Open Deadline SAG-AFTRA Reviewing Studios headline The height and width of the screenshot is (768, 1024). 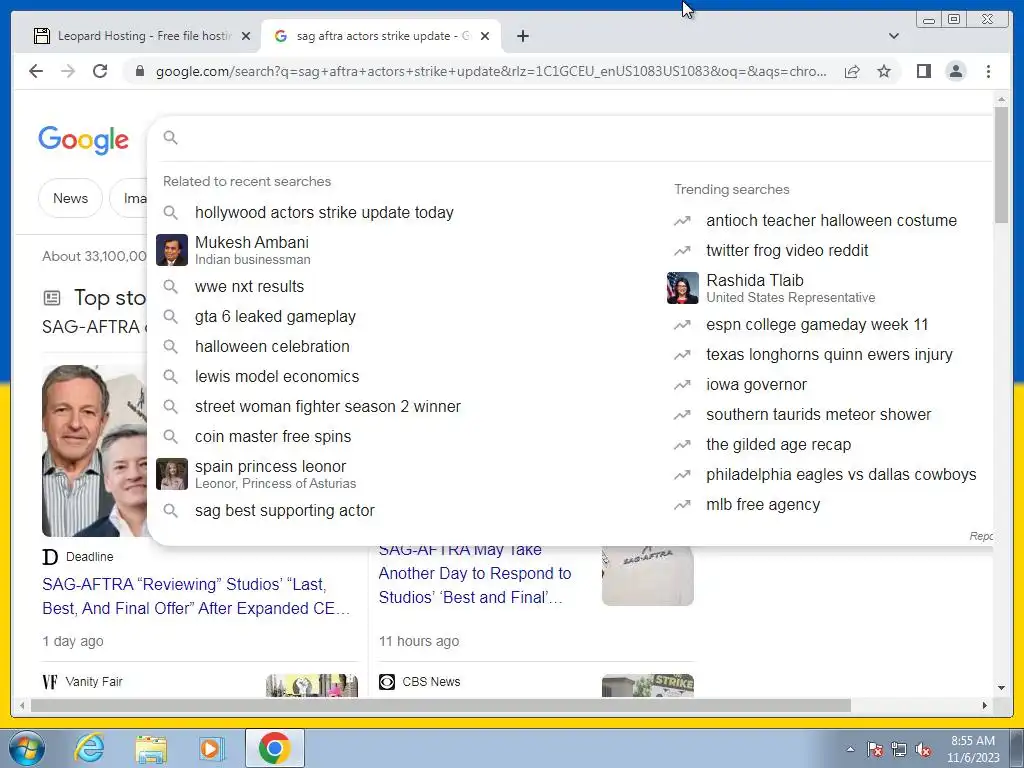click(196, 596)
